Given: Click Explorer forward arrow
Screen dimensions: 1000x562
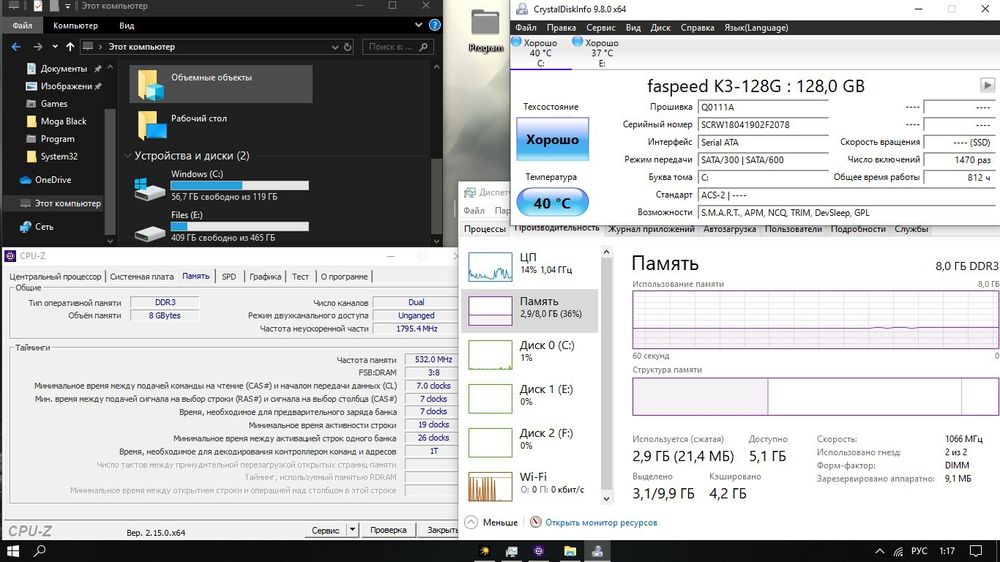Looking at the screenshot, I should (x=38, y=47).
